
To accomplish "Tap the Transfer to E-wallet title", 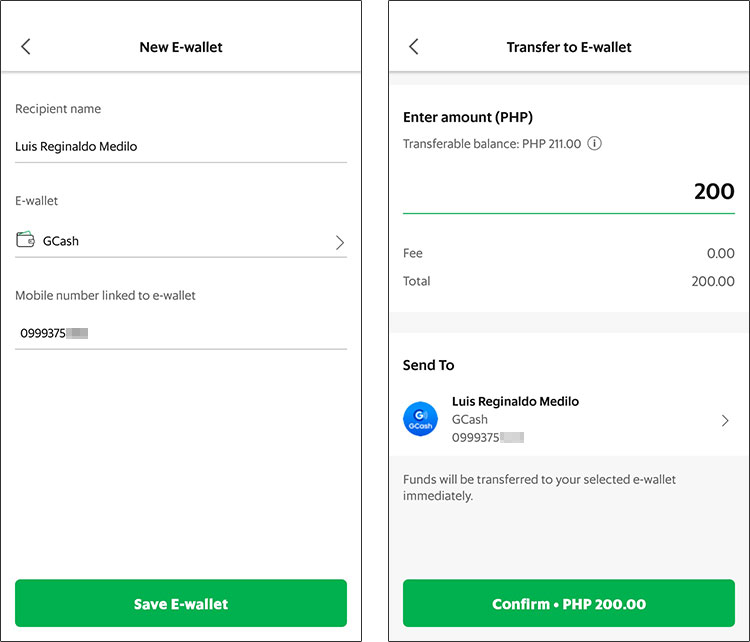I will click(x=569, y=47).
